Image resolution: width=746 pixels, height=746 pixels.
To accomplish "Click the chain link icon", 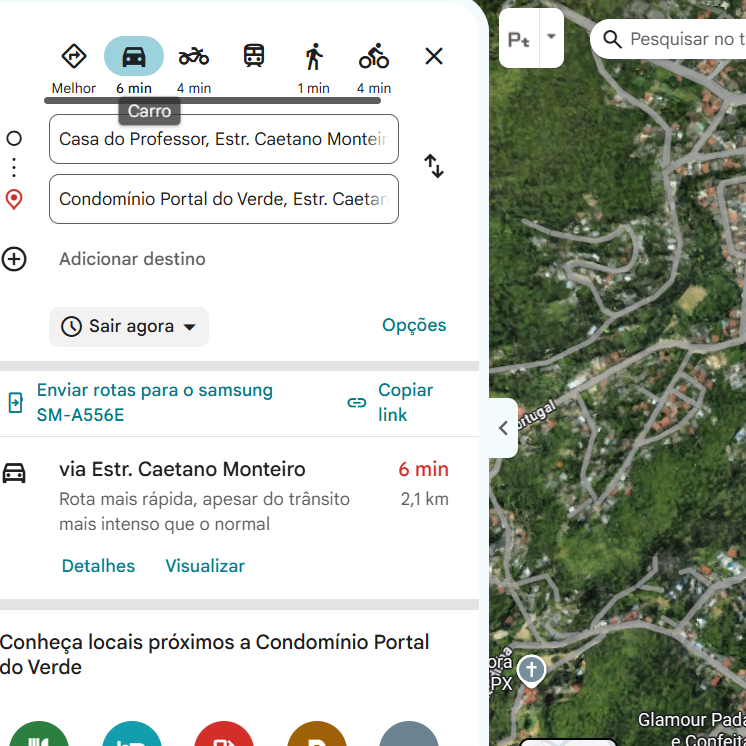I will [357, 403].
